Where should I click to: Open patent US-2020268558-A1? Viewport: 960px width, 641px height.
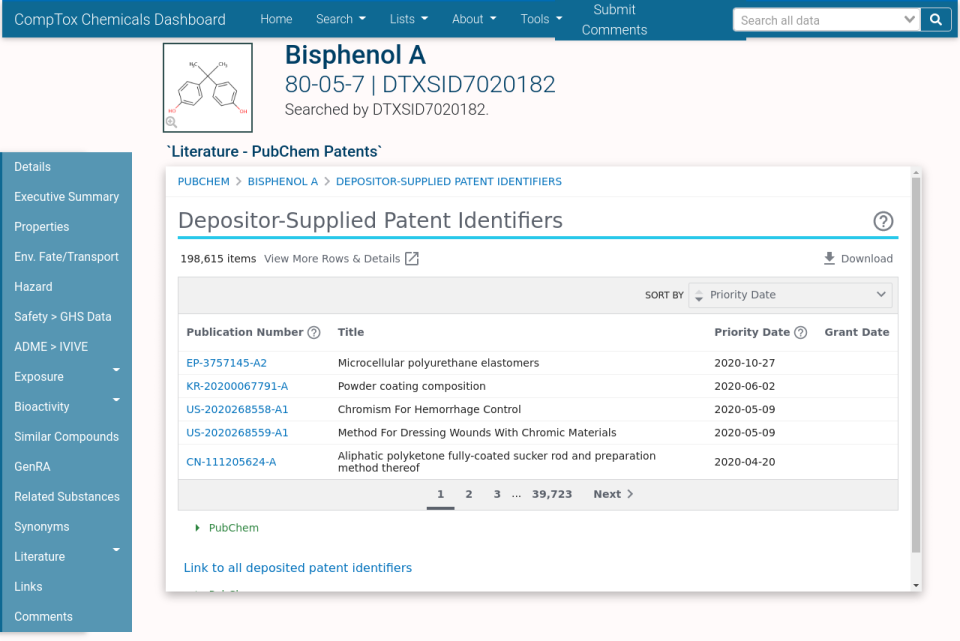coord(237,410)
